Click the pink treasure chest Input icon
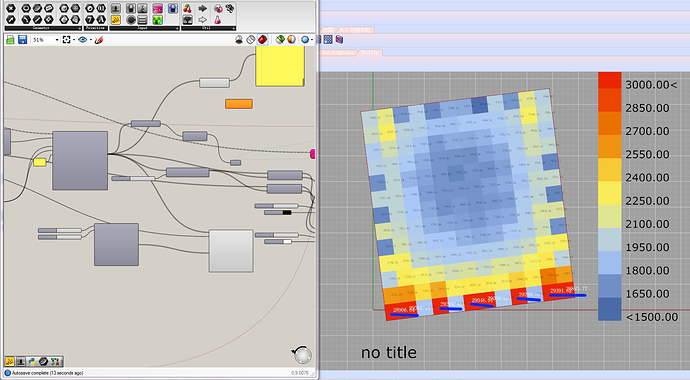This screenshot has height=380, width=690. 158,8
